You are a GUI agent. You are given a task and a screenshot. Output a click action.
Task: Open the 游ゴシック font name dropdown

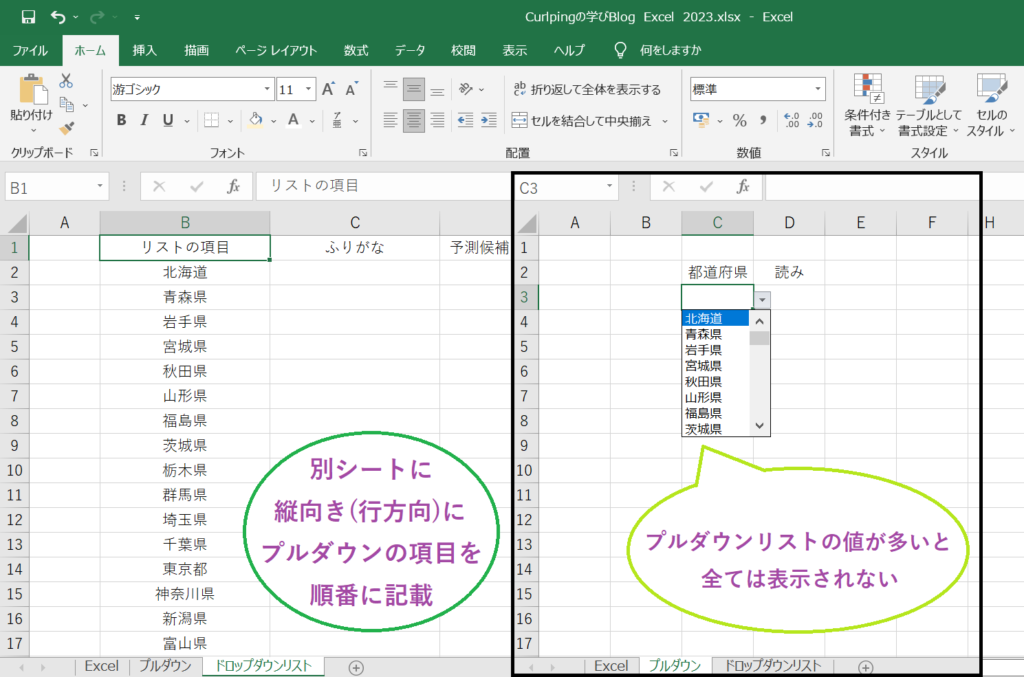(267, 89)
